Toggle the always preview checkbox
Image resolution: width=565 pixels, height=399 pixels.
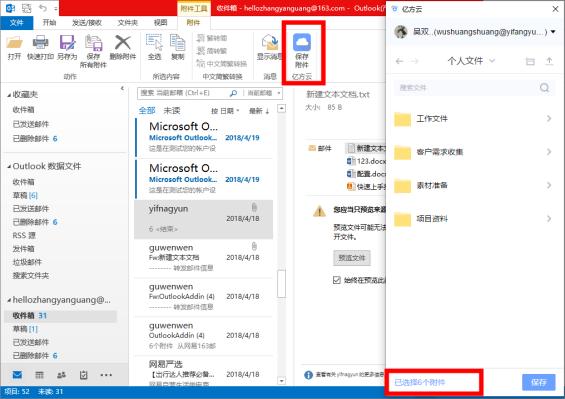(x=337, y=280)
